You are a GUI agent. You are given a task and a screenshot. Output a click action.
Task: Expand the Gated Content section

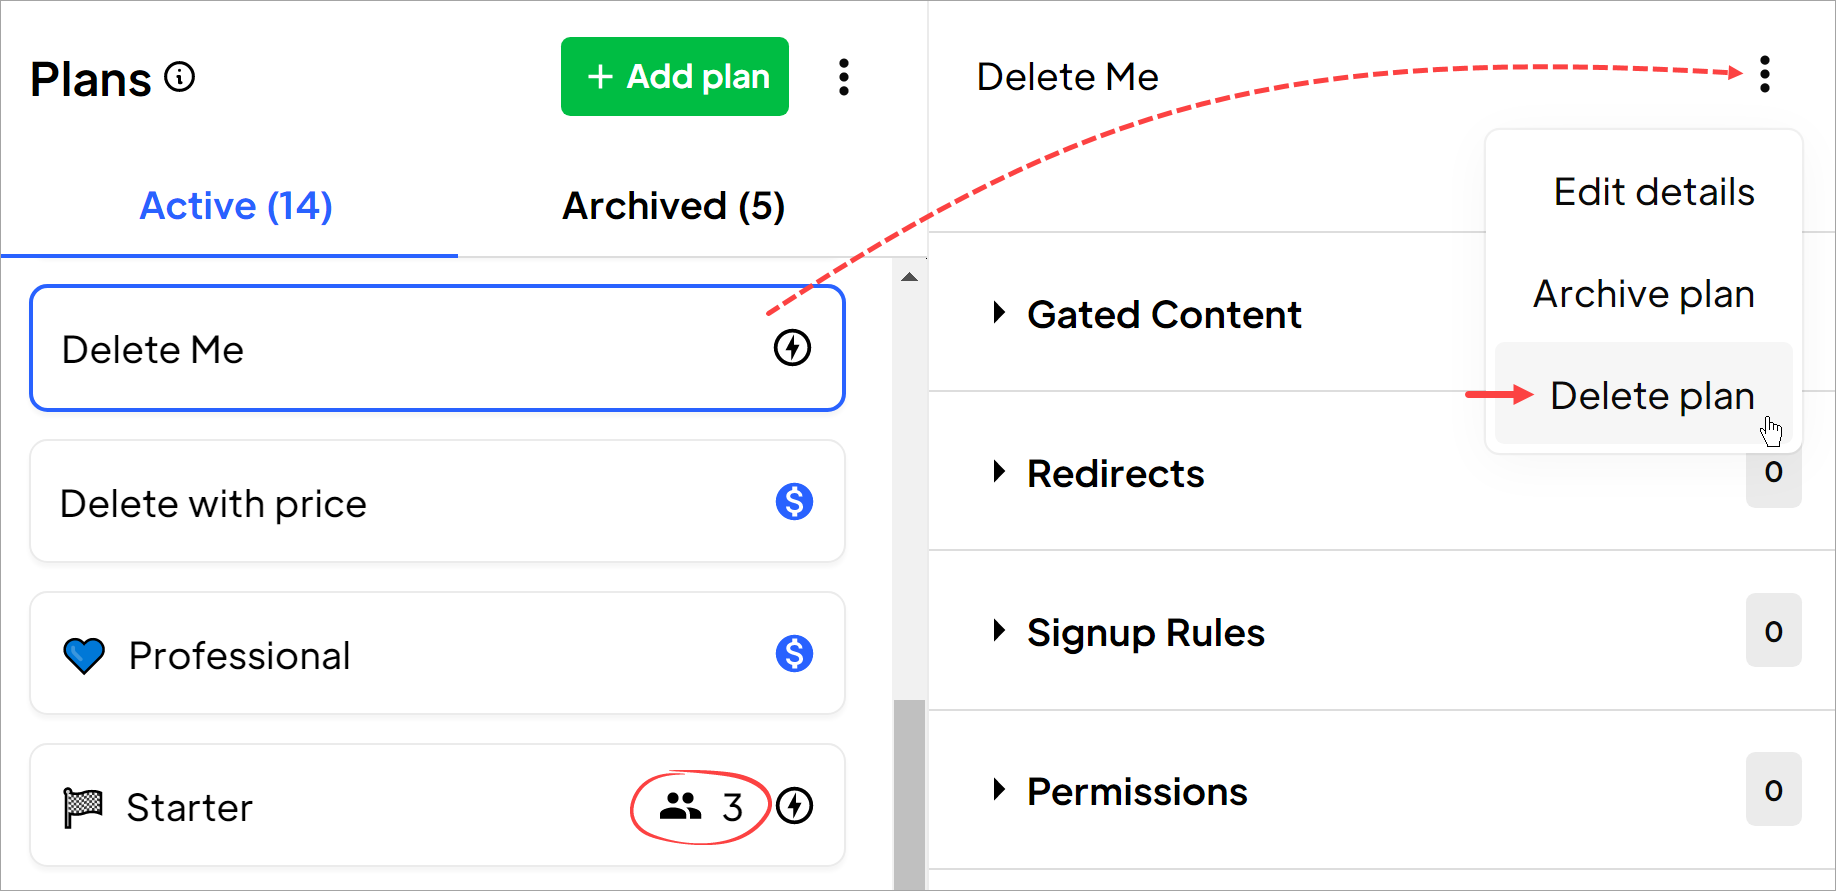tap(999, 313)
